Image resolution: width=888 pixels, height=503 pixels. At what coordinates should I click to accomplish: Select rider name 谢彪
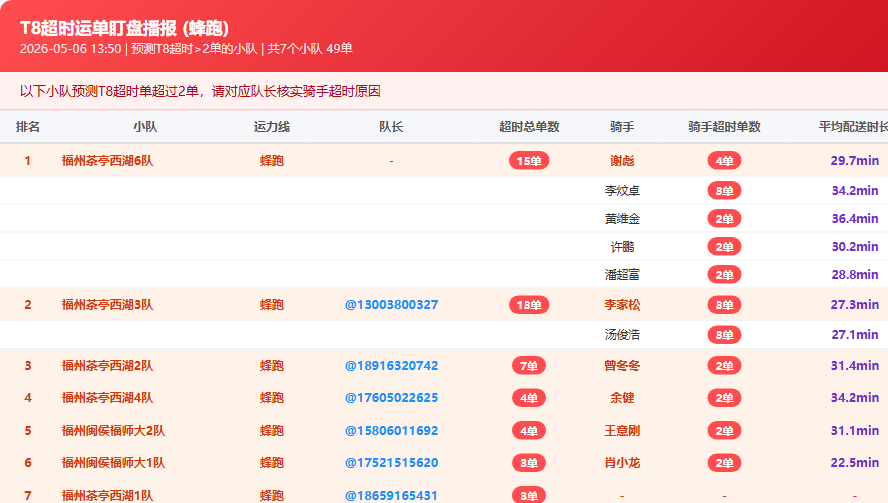point(622,161)
